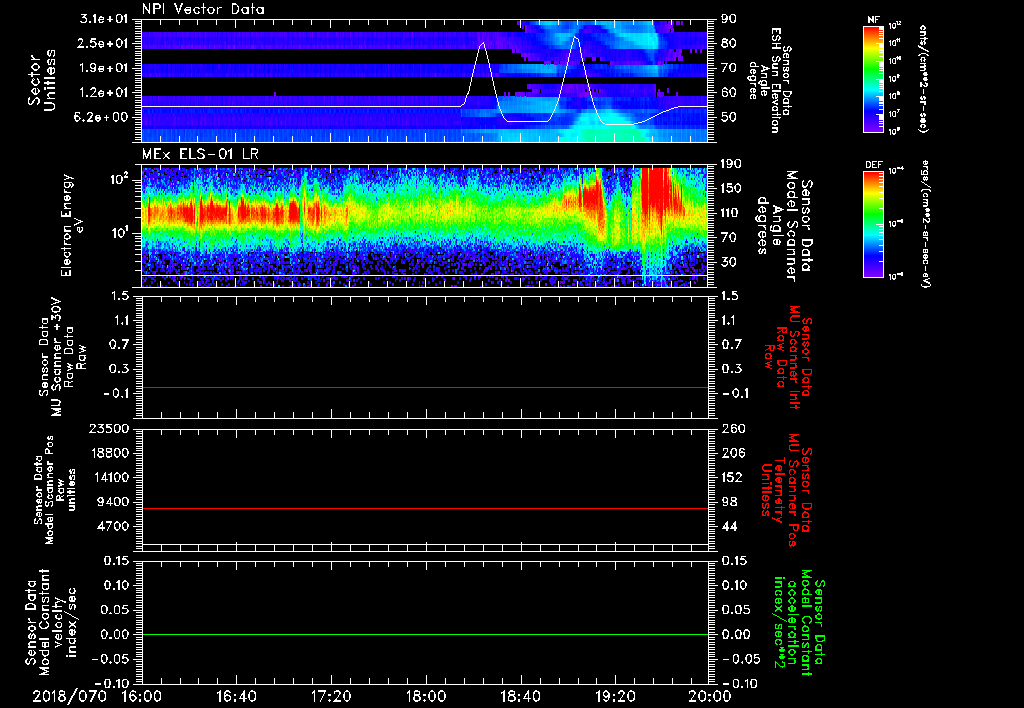Click the 2.5e+01 sector tick label
The image size is (1024, 708).
(x=104, y=43)
